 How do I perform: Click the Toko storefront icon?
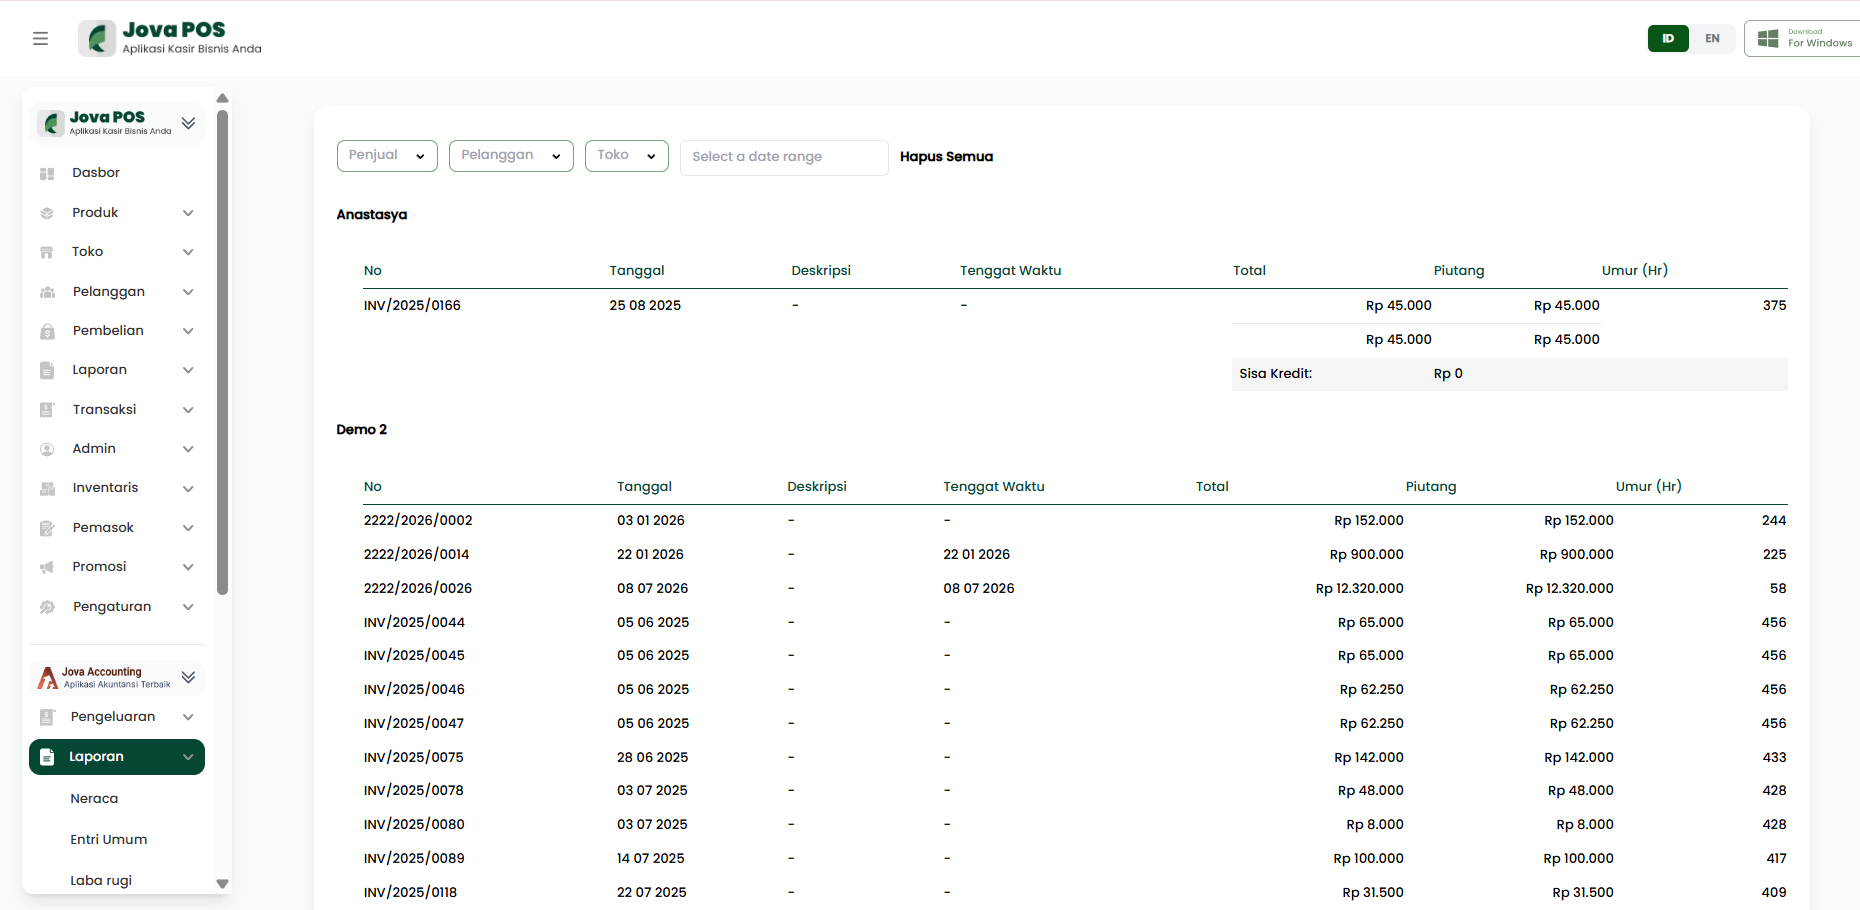(x=47, y=252)
